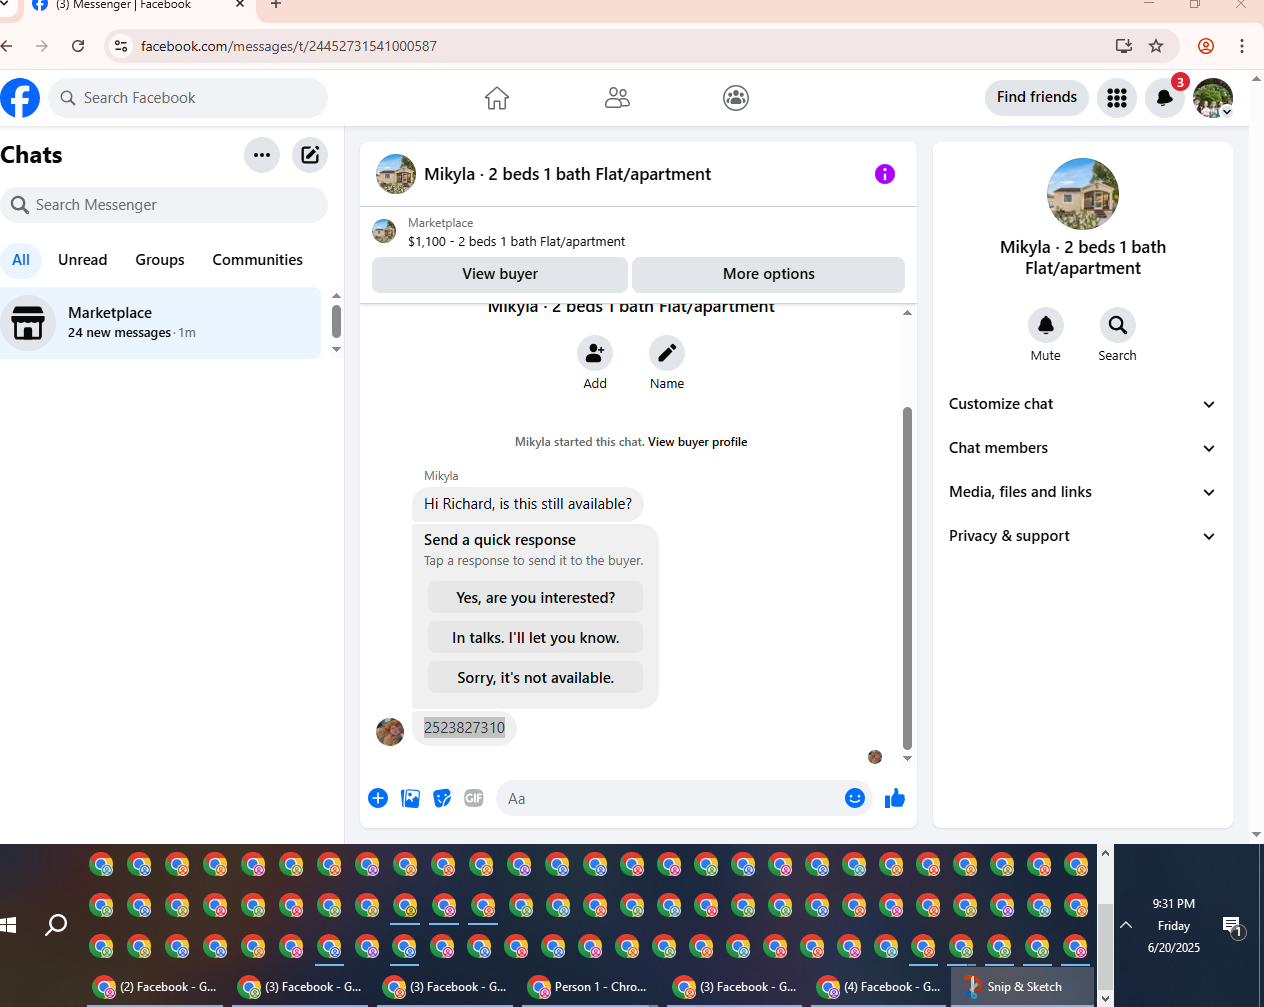Open the Home feed icon
The height and width of the screenshot is (1007, 1264).
(497, 98)
